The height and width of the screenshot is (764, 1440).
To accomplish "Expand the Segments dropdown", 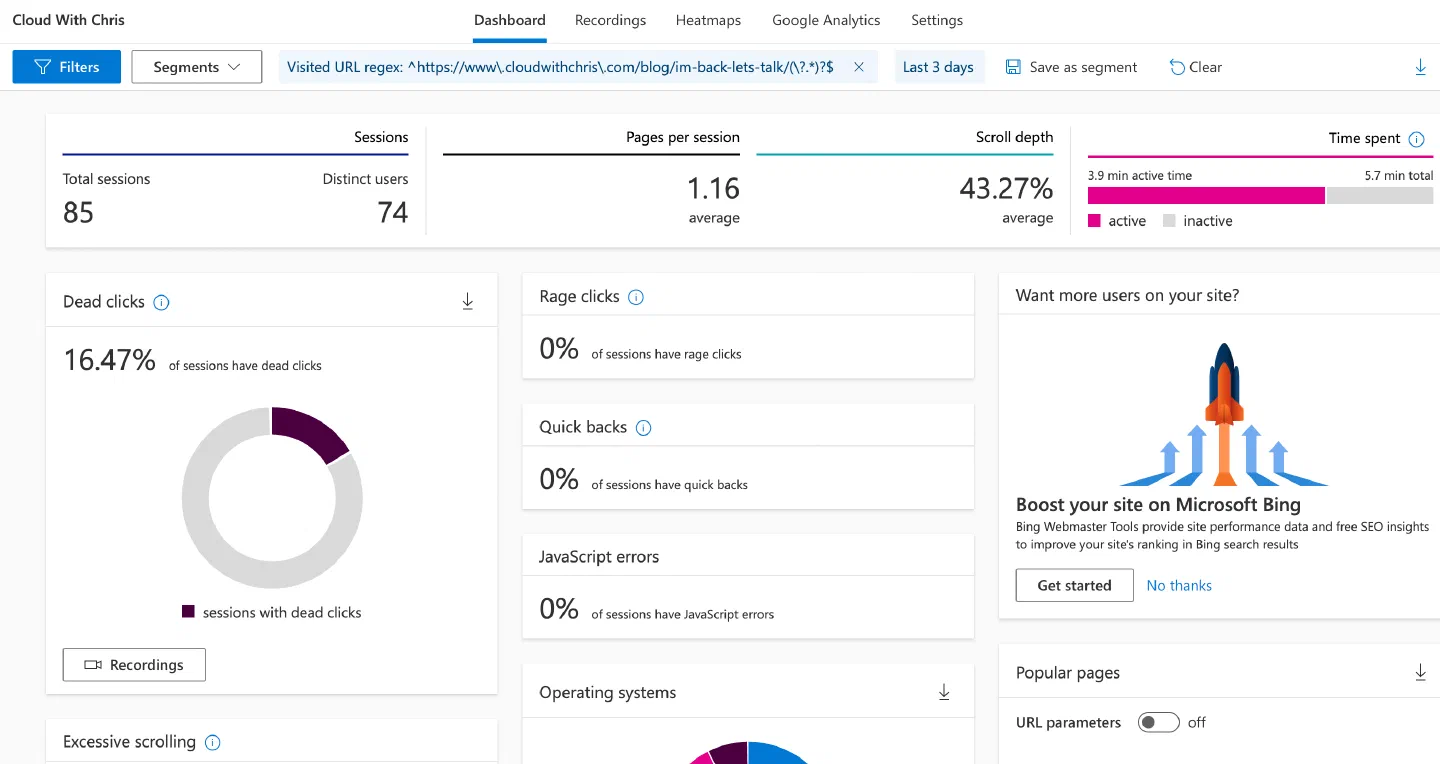I will click(x=197, y=67).
